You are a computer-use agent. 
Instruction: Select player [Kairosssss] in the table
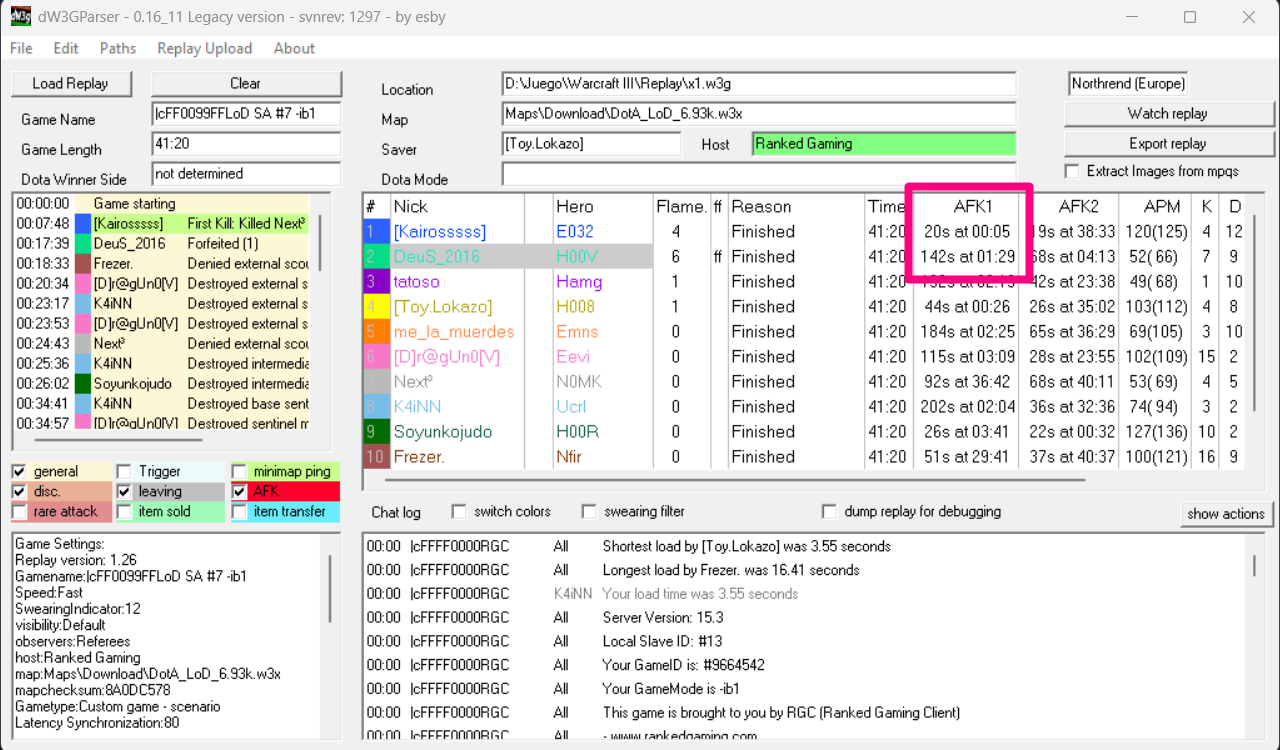440,232
